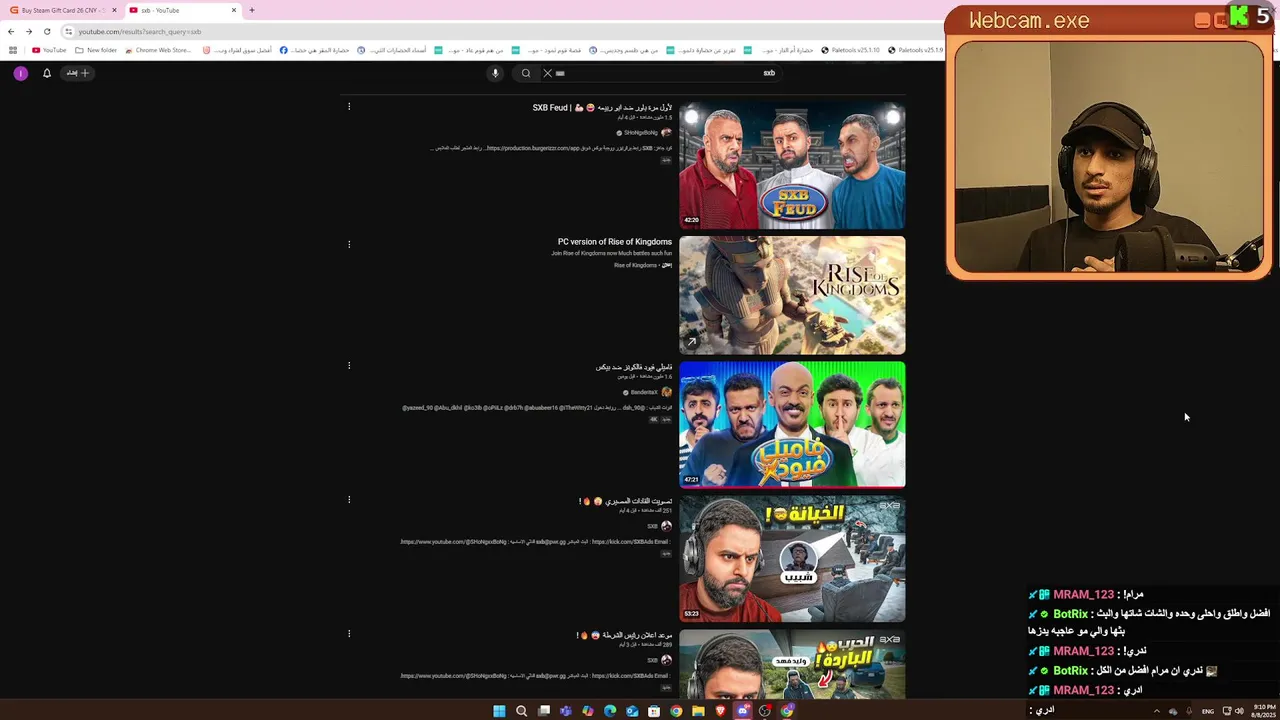This screenshot has width=1280, height=720.
Task: Click the browser back arrow
Action: [11, 31]
